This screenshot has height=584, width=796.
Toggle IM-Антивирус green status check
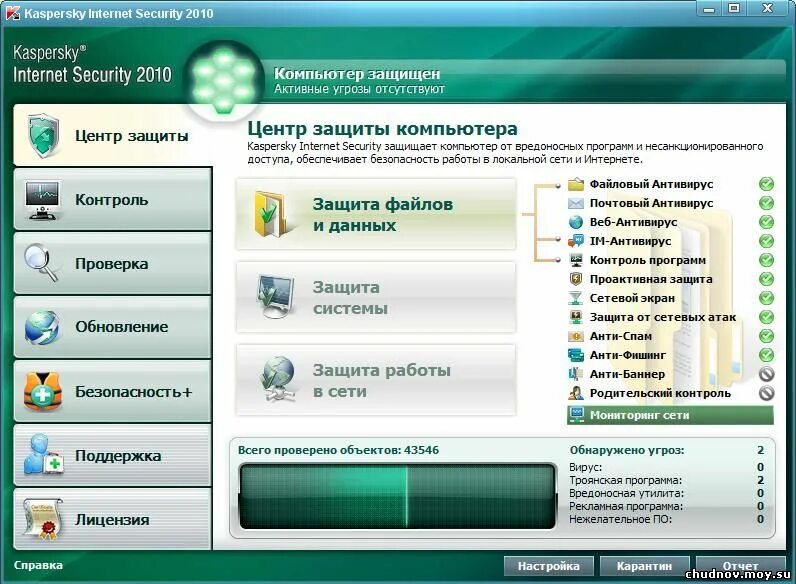click(767, 241)
